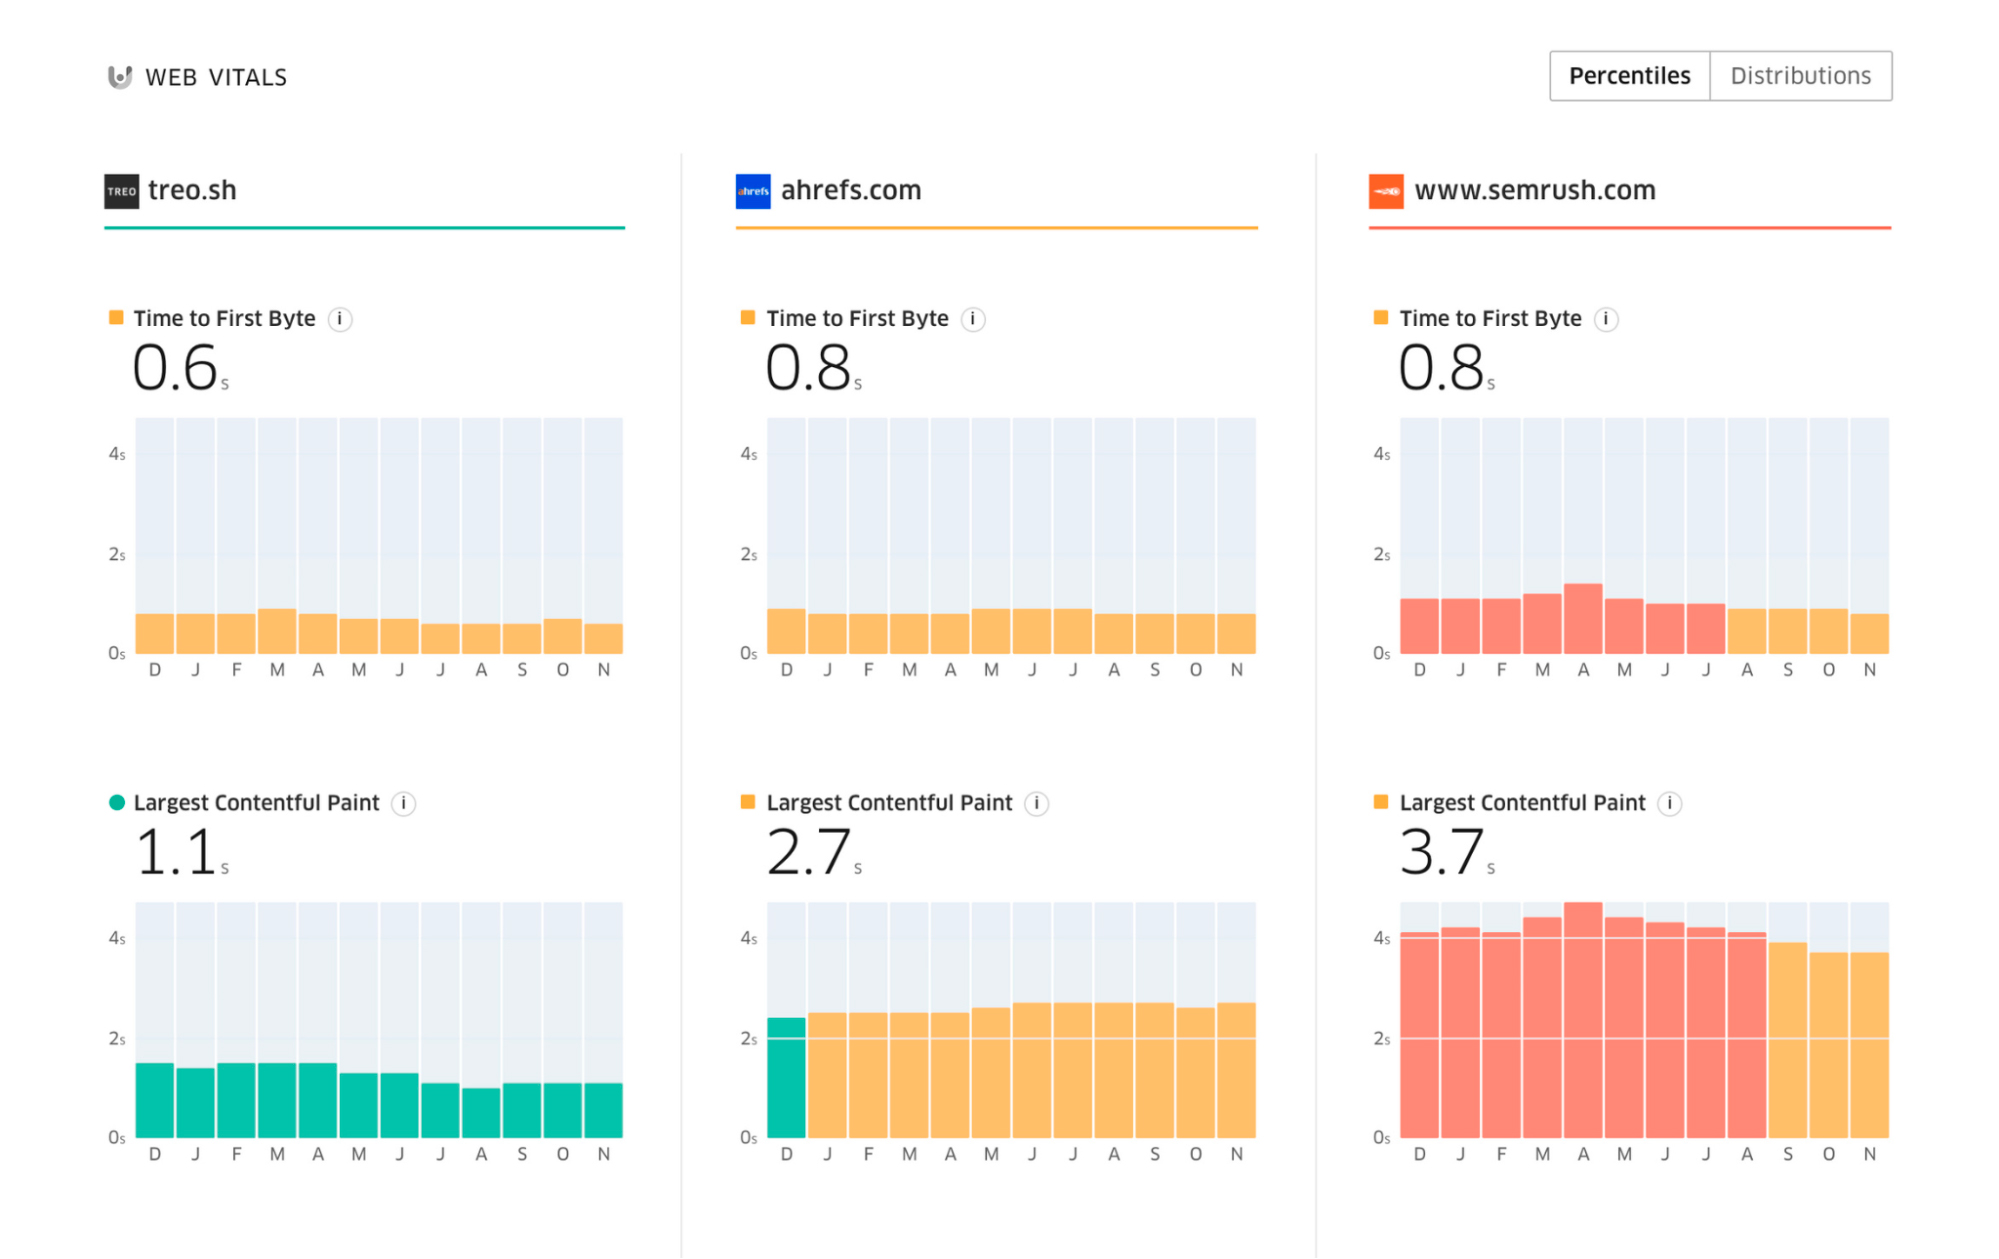Select ahrefs.com TTFB value 0.8 s
This screenshot has height=1259, width=1999.
click(813, 367)
